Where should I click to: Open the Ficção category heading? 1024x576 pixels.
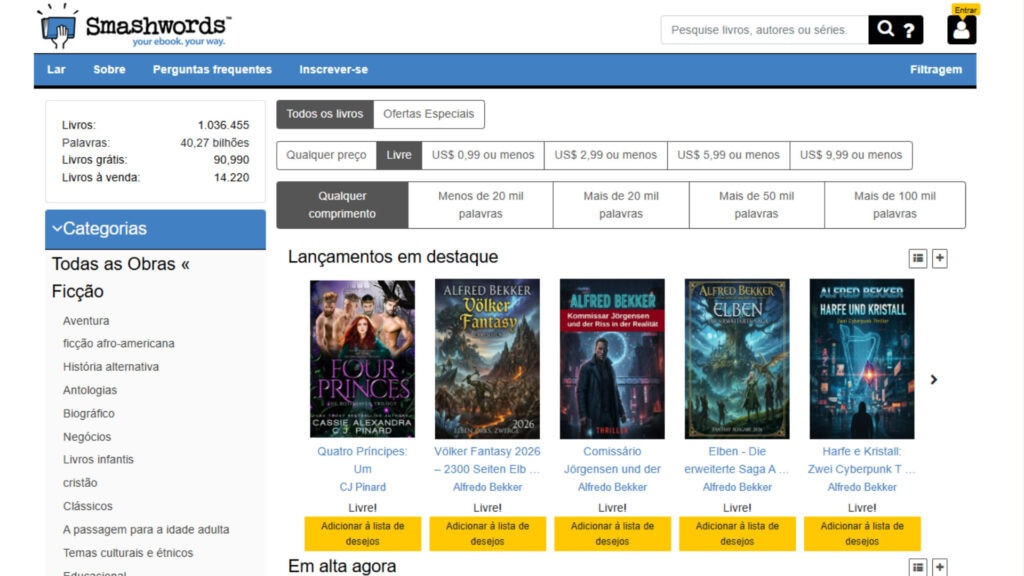(78, 291)
